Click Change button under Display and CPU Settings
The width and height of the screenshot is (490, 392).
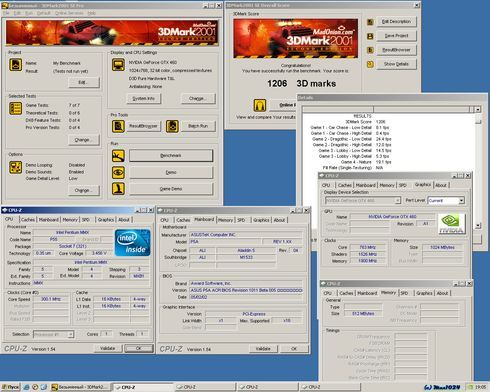pyautogui.click(x=198, y=98)
